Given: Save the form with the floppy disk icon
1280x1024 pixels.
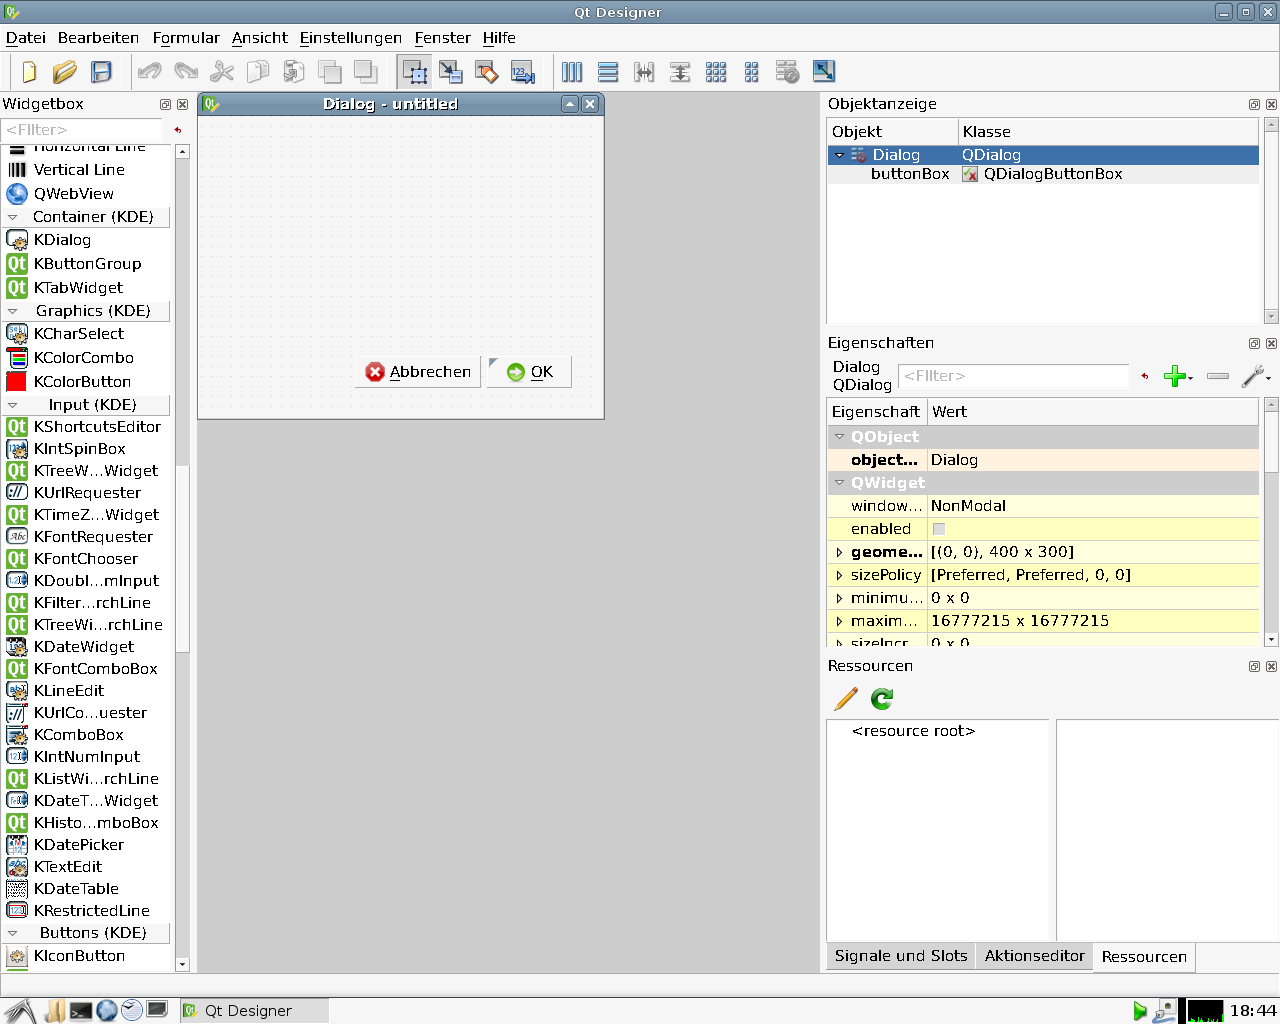Looking at the screenshot, I should click(x=101, y=72).
